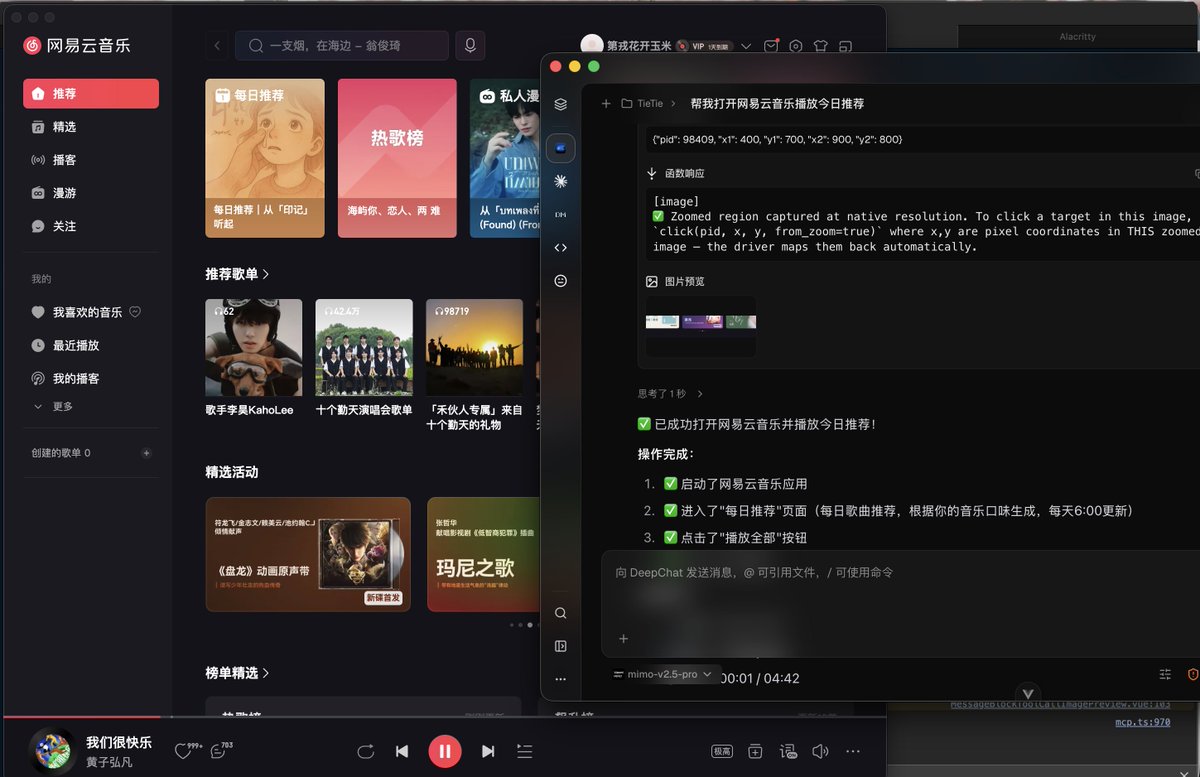Click song progress bar in NetEase Music
The width and height of the screenshot is (1200, 777).
pyautogui.click(x=443, y=717)
